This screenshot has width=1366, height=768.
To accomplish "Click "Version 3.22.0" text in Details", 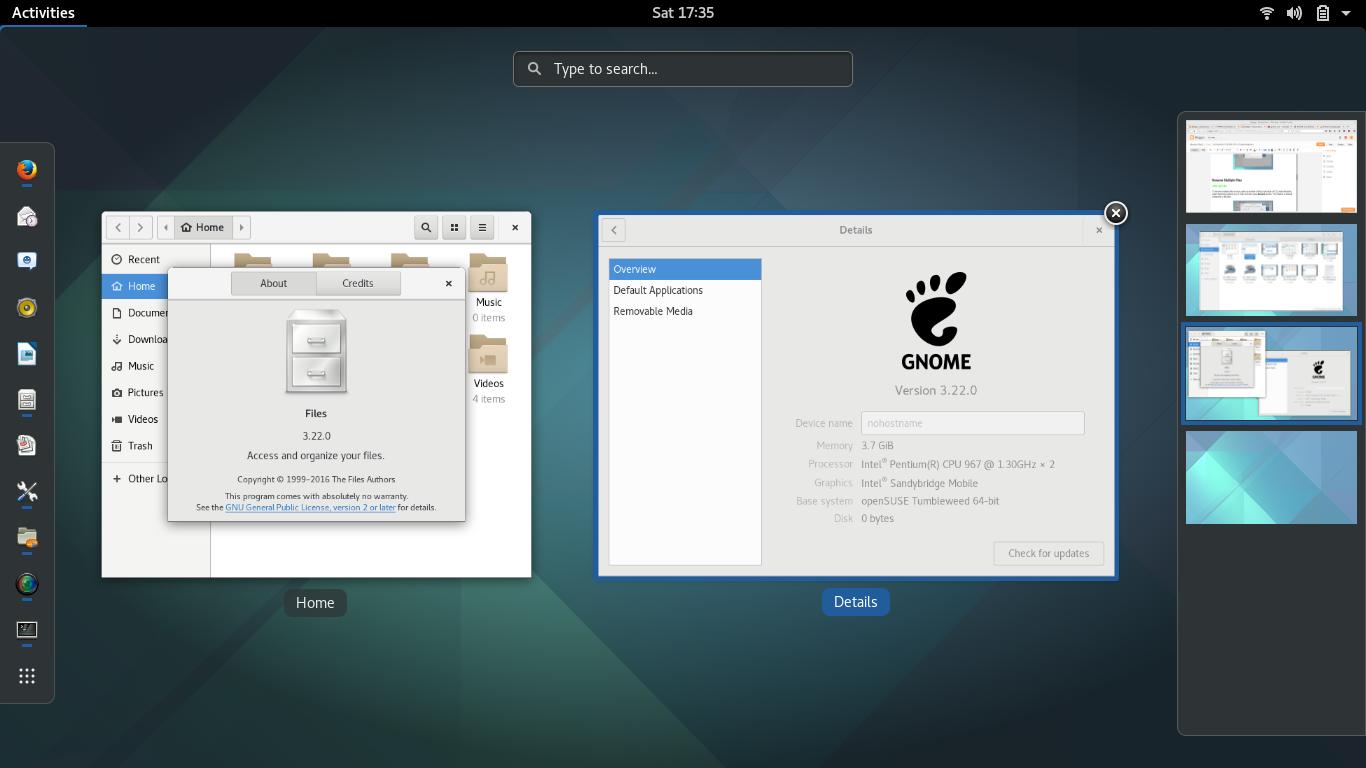I will (936, 390).
